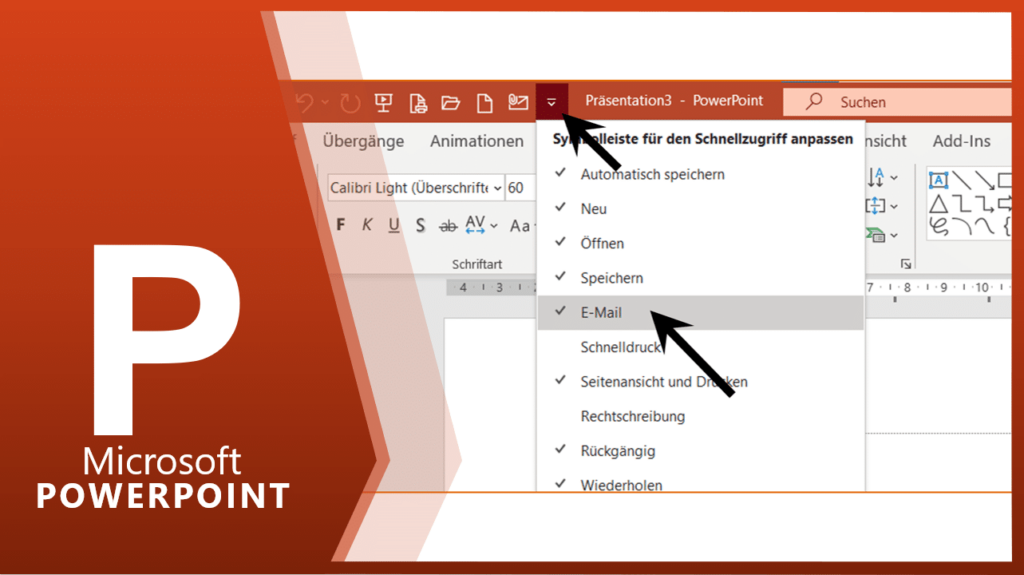Toggle italic formatting with the K button

(x=367, y=225)
